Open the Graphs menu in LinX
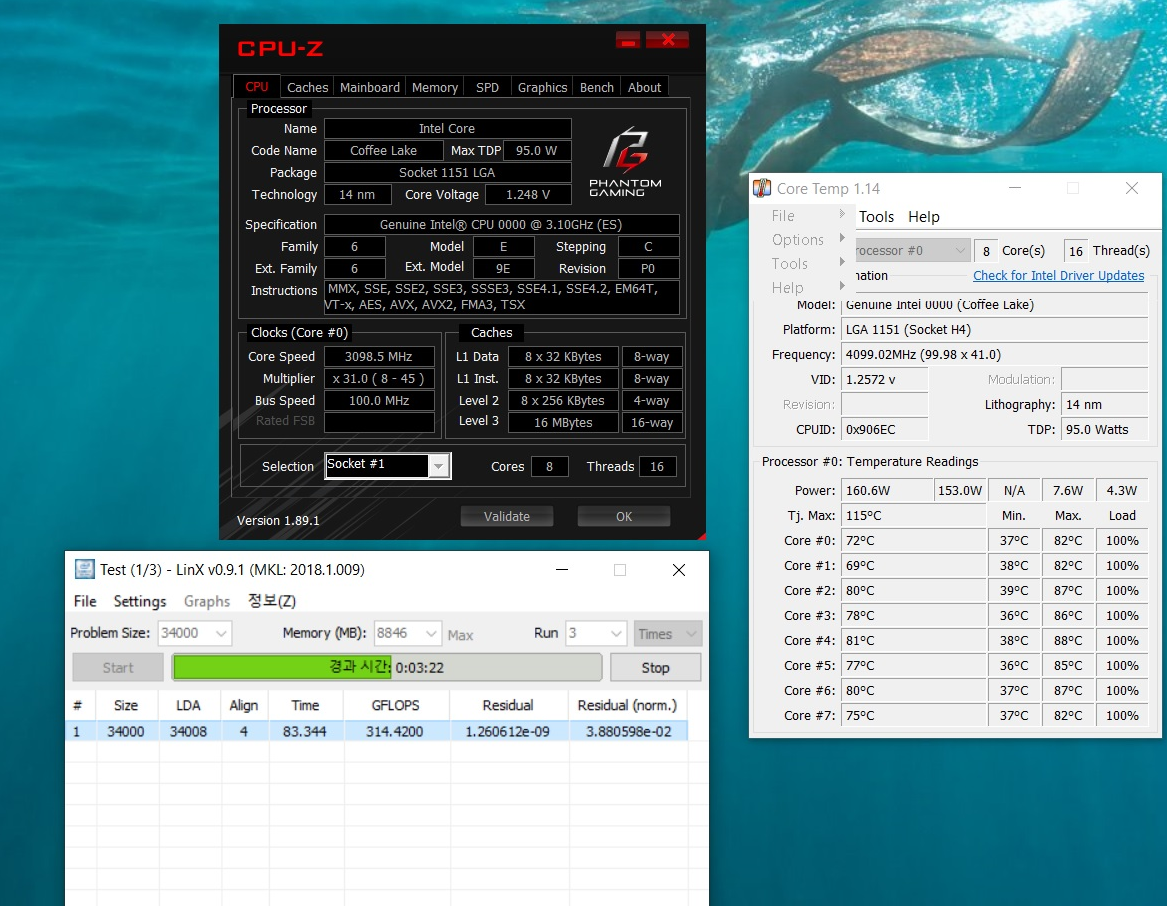Screen dimensions: 1167x906 (207, 602)
